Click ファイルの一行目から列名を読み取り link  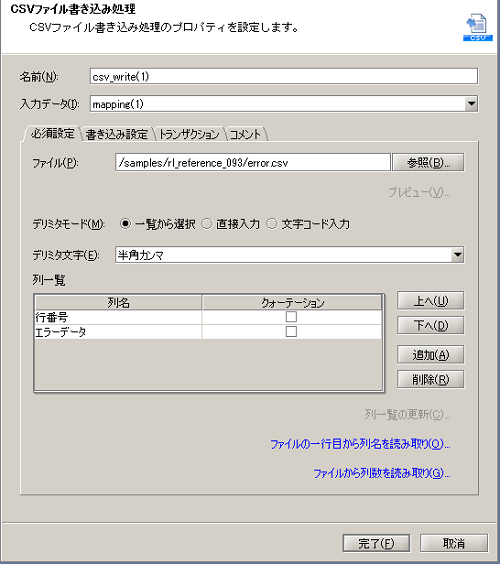coord(360,444)
